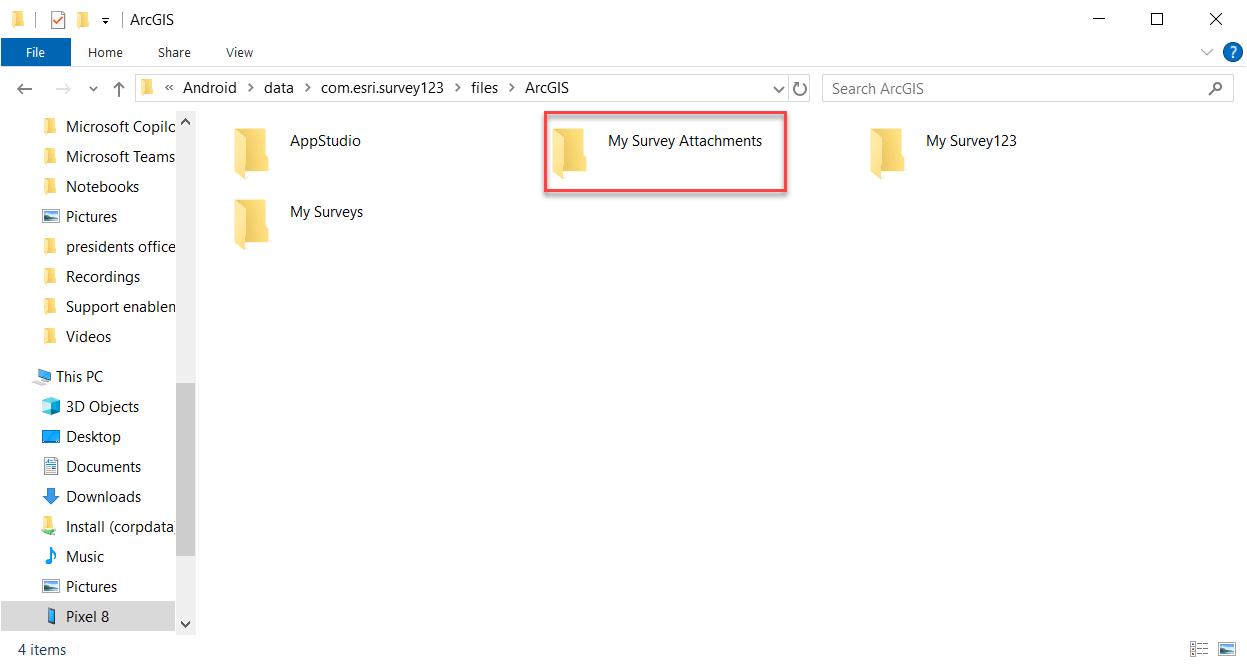
Task: Select Pictures under This PC
Action: [80, 587]
